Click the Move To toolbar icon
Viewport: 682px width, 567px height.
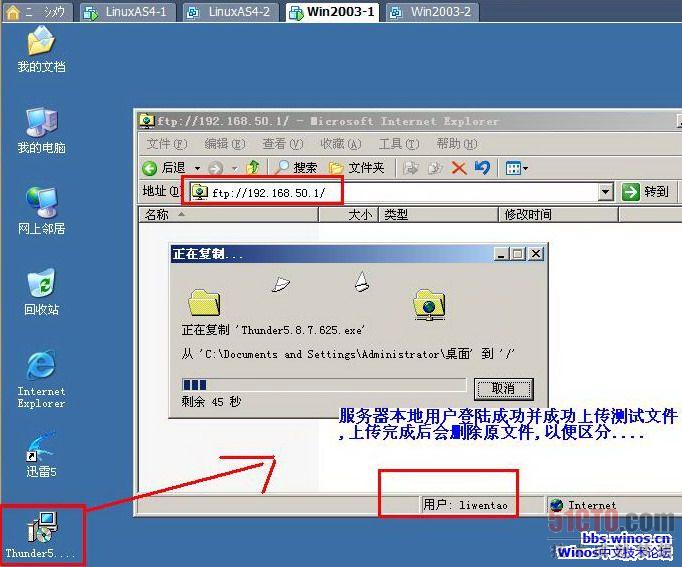[410, 168]
